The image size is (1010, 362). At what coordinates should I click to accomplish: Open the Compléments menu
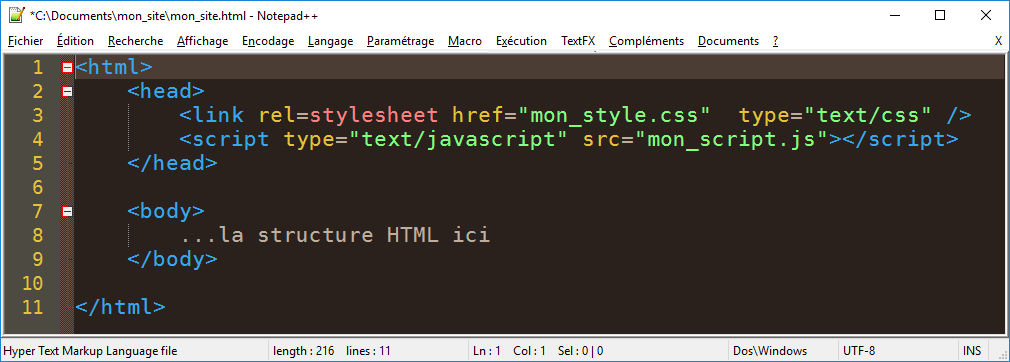(646, 41)
